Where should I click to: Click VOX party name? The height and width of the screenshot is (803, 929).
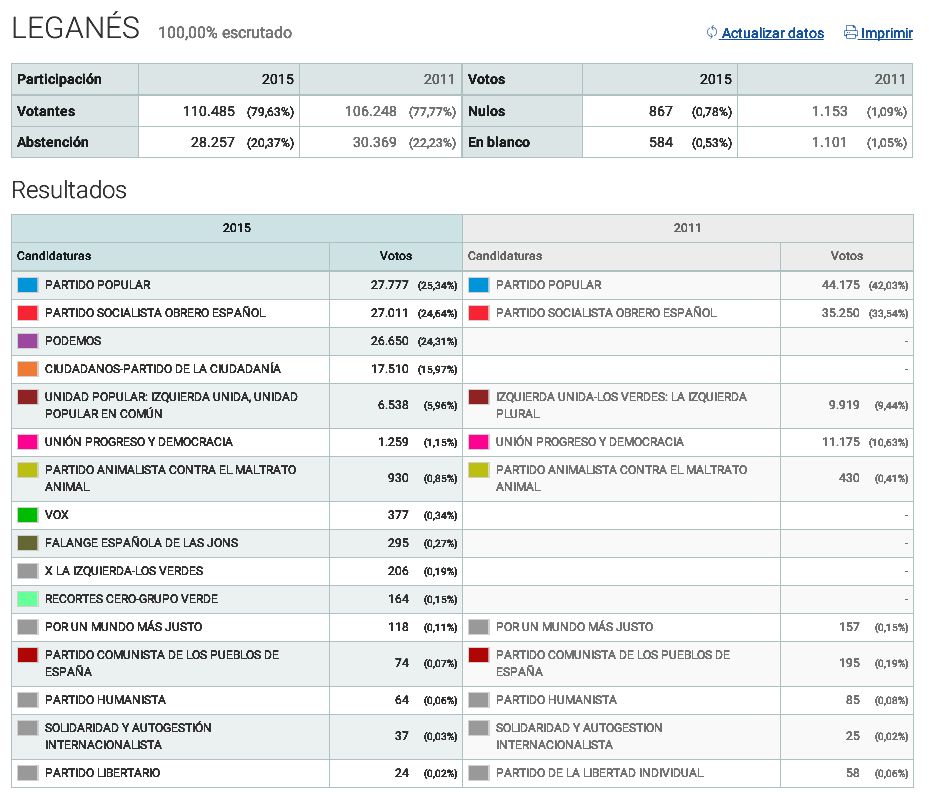tap(56, 515)
